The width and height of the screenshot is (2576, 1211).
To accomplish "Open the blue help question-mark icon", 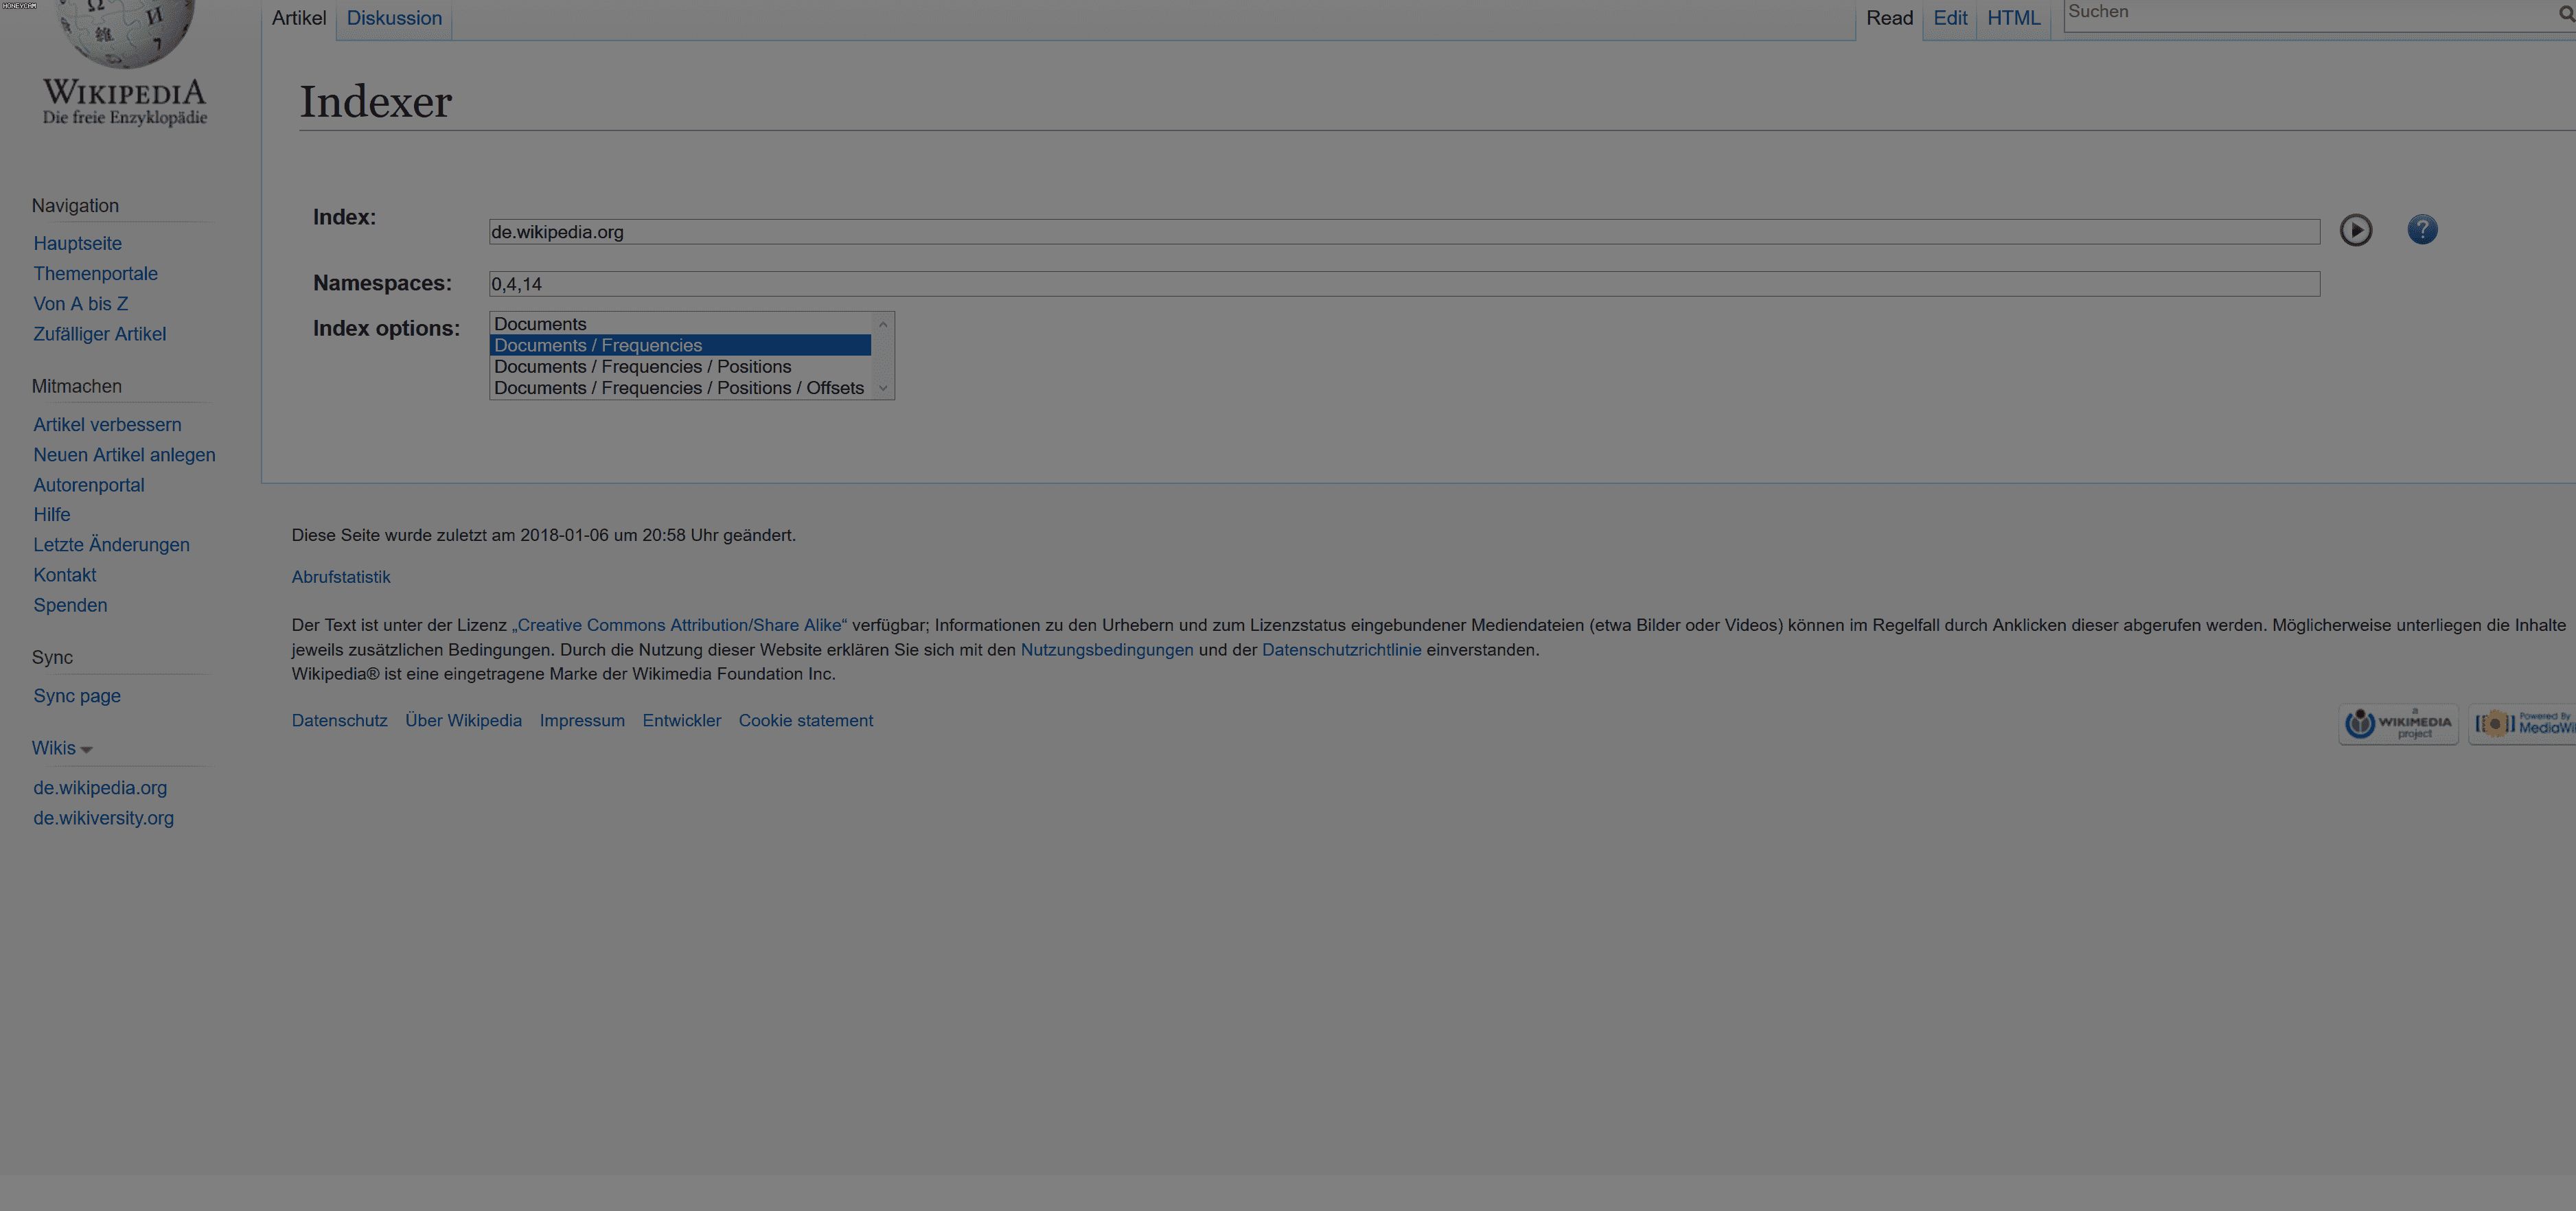I will coord(2421,230).
